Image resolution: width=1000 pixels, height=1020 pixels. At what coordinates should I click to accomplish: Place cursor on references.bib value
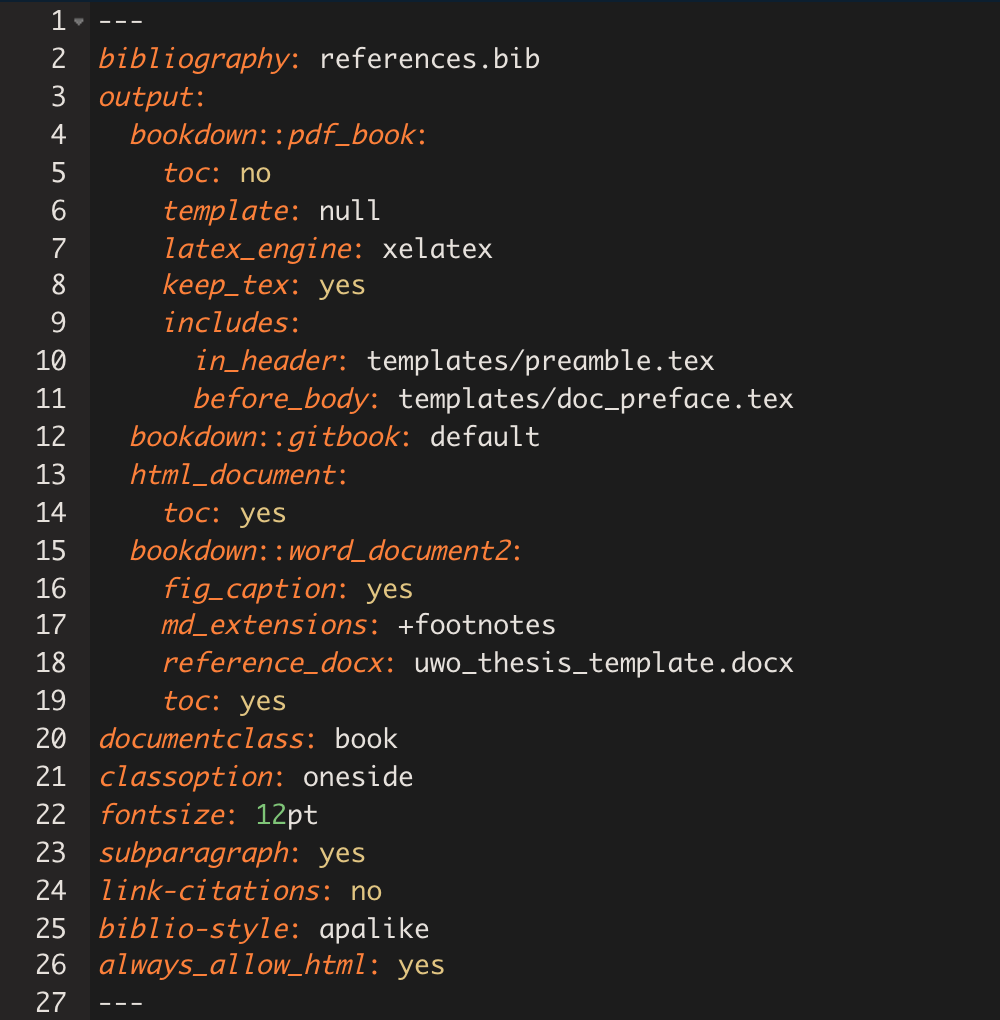pyautogui.click(x=429, y=59)
